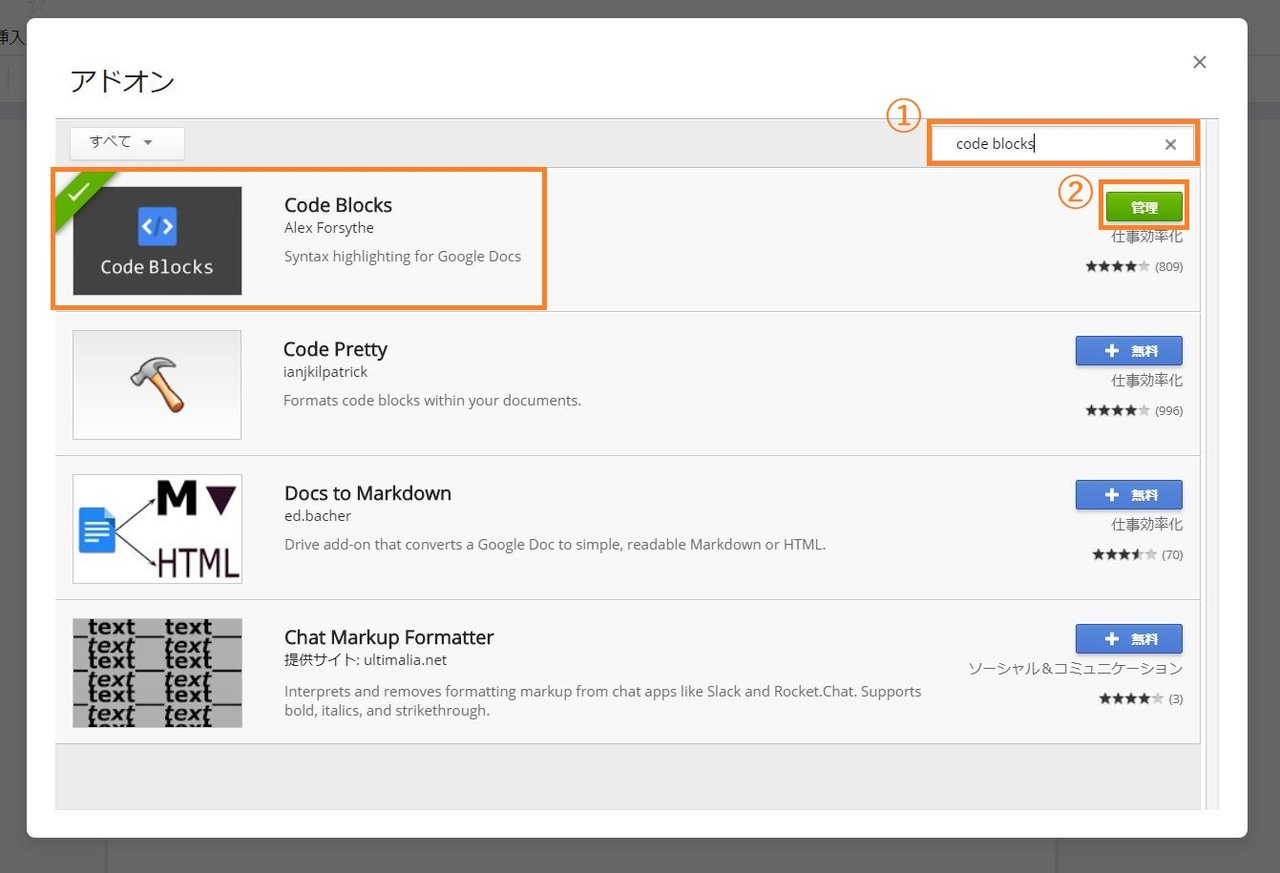Install Chat Markup Formatter with 無料 button

1129,639
